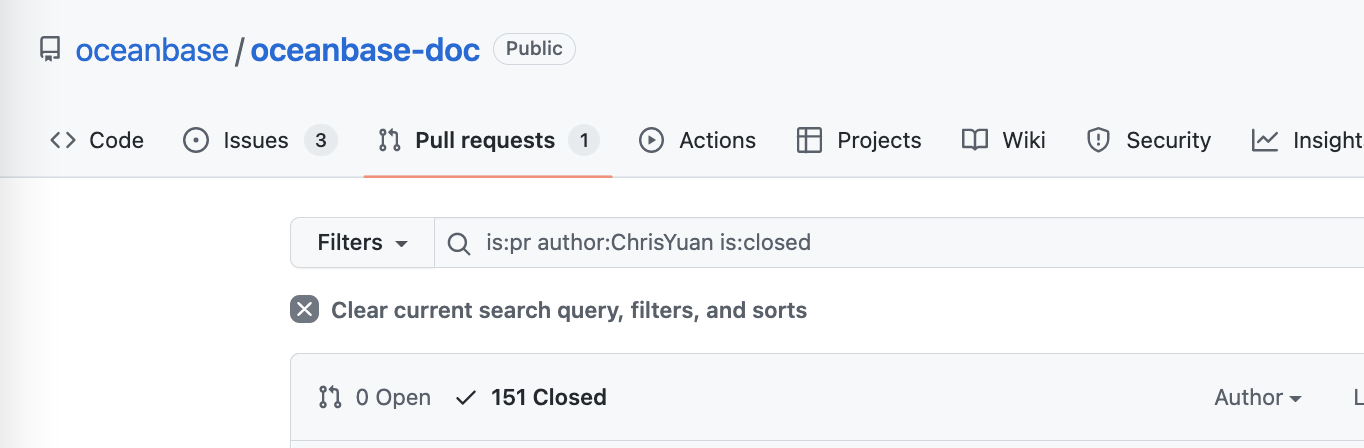Viewport: 1364px width, 448px height.
Task: Click the Projects table icon
Action: [x=809, y=141]
